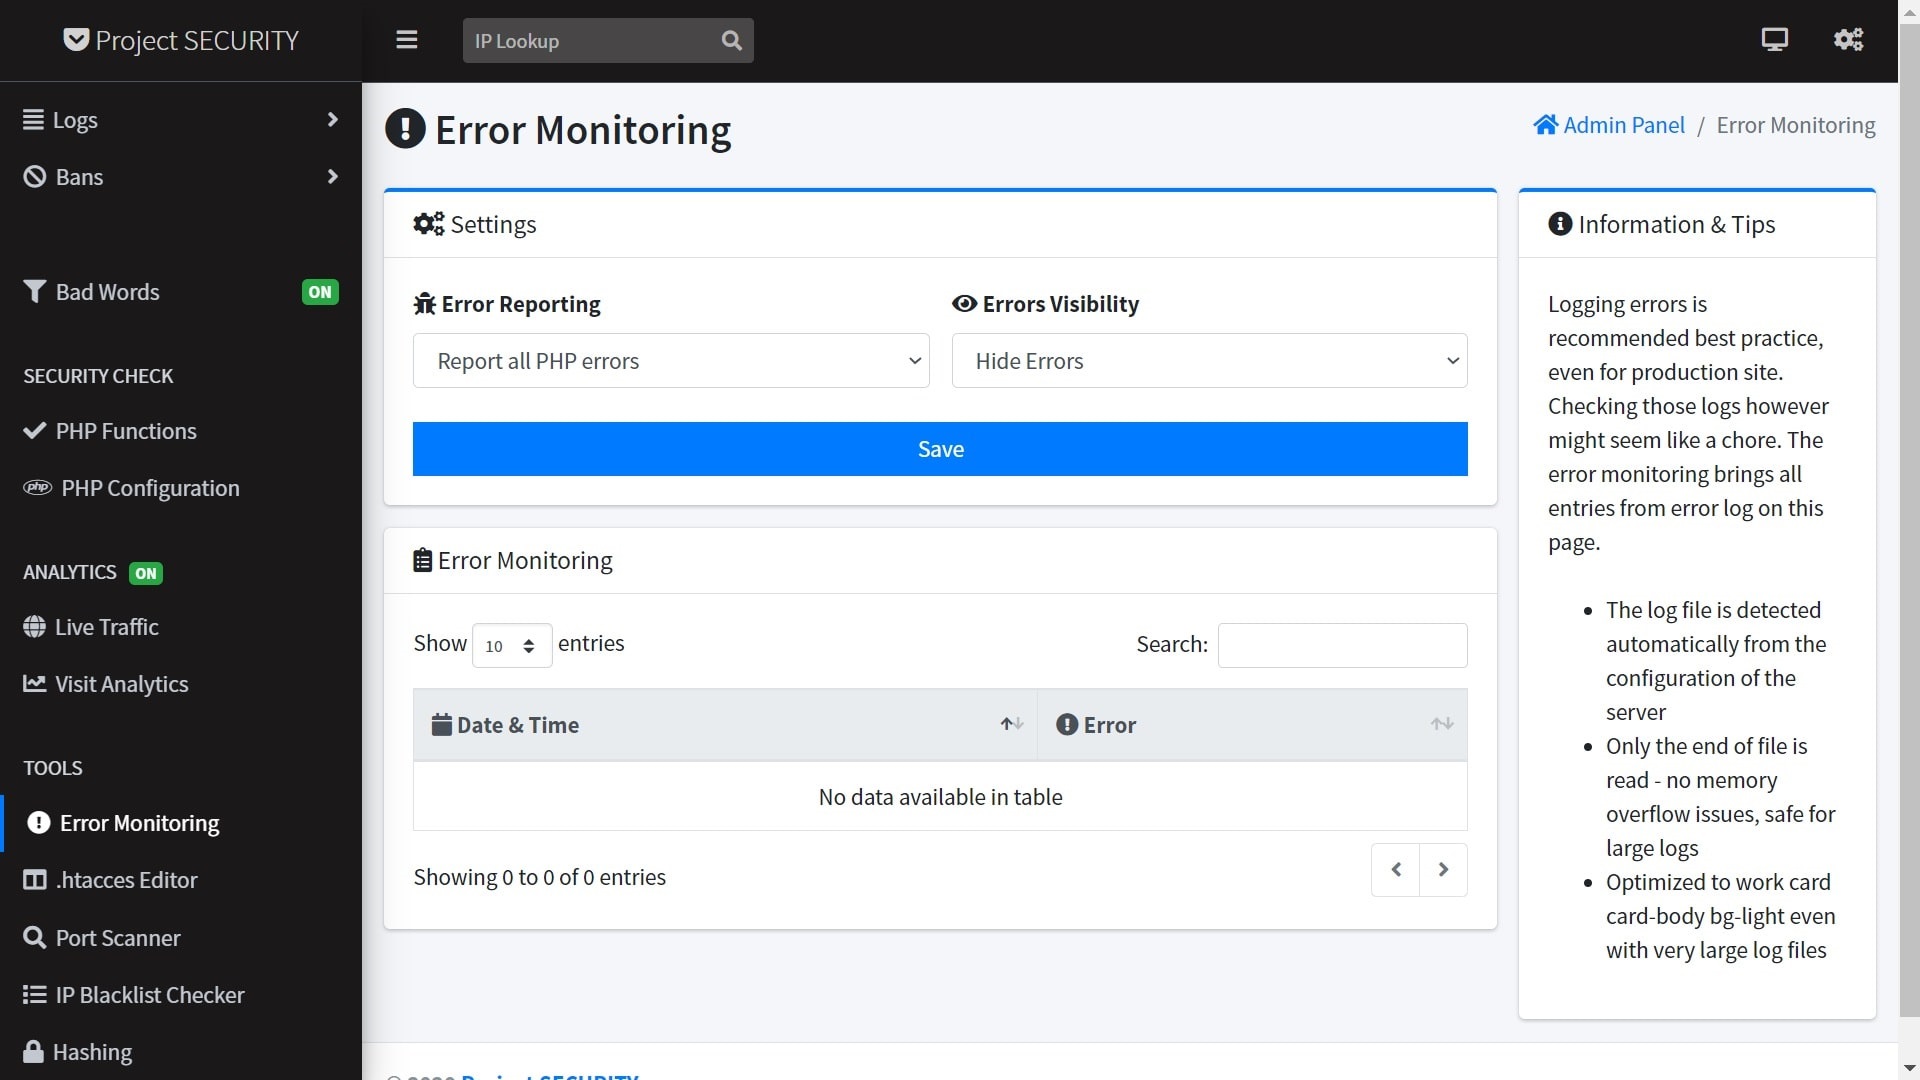Viewport: 1920px width, 1080px height.
Task: Click the Save button
Action: coord(939,448)
